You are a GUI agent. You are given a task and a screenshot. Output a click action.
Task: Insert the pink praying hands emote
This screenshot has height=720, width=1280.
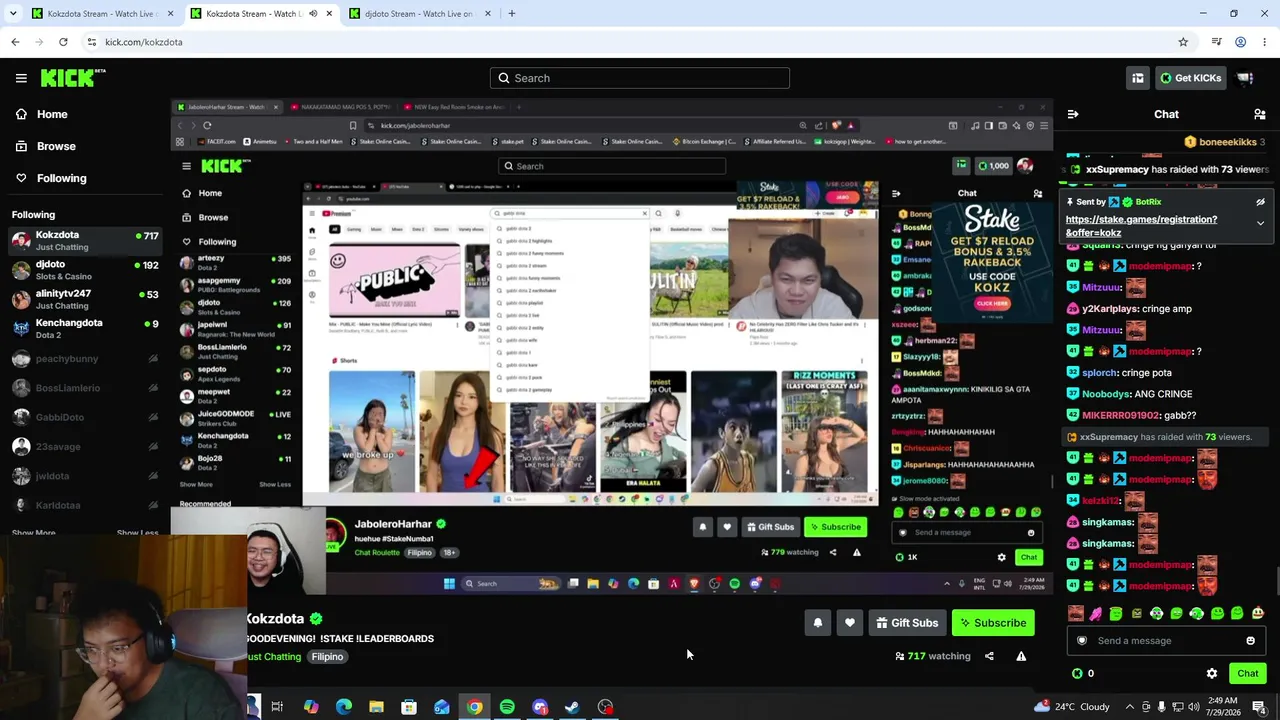(x=1096, y=613)
